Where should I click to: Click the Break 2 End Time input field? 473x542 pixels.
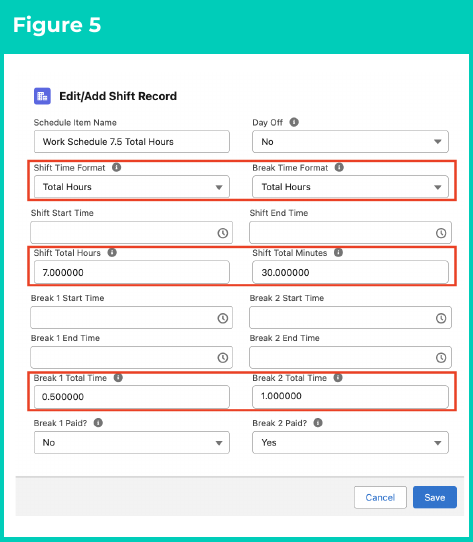pyautogui.click(x=350, y=357)
